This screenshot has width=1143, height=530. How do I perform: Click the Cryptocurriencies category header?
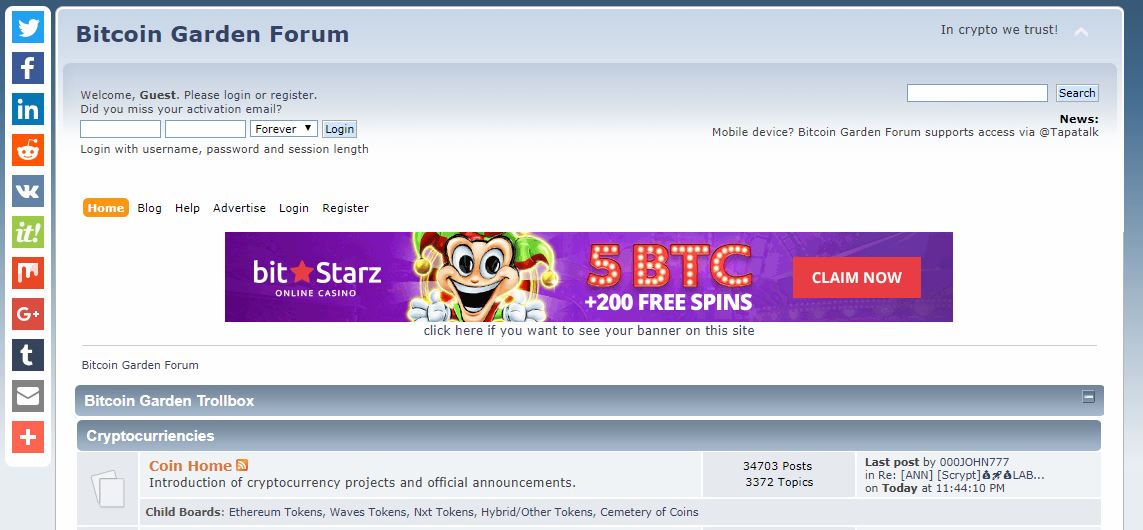tap(150, 436)
